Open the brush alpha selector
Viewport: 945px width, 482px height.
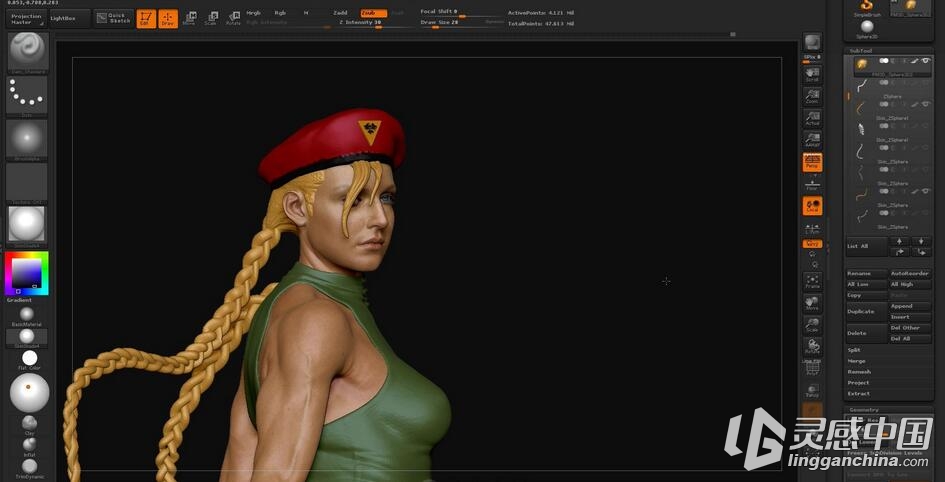tap(27, 140)
